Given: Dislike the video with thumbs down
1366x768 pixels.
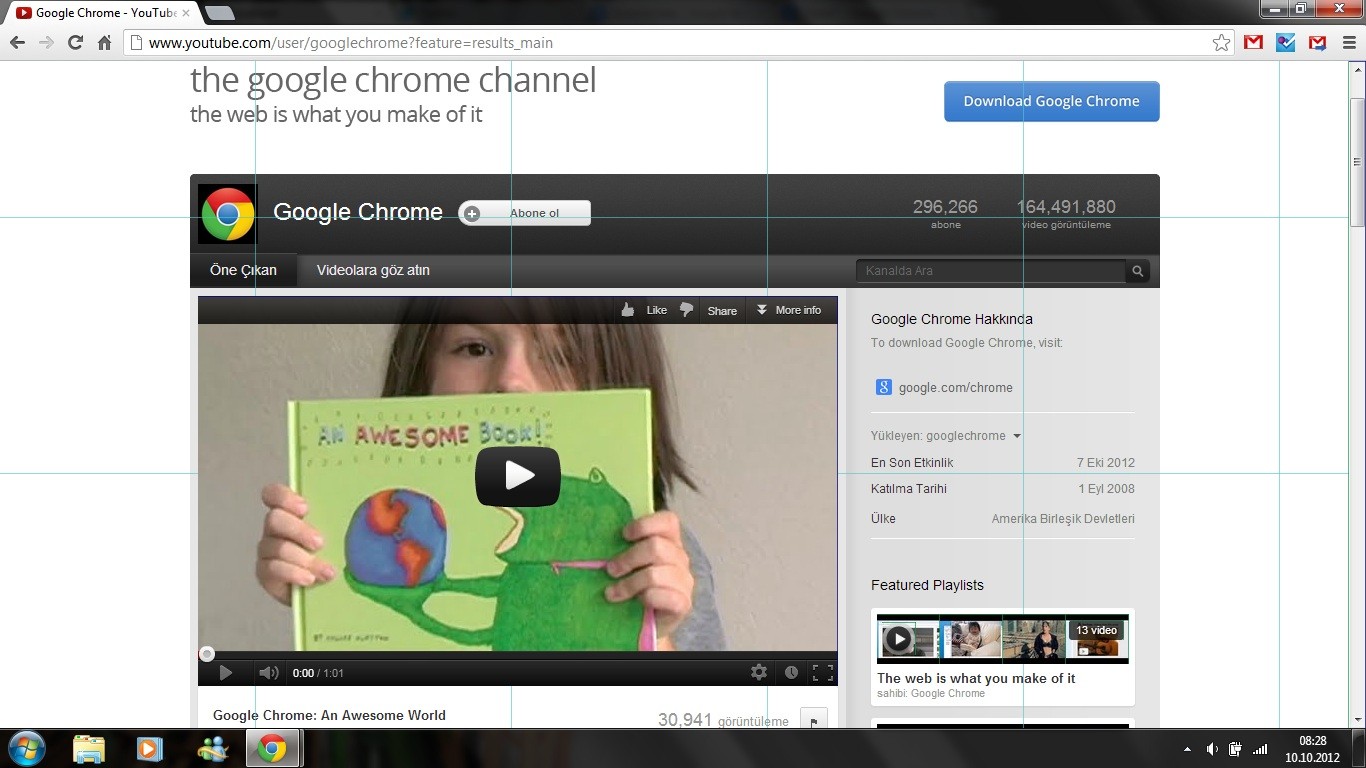Looking at the screenshot, I should [686, 310].
